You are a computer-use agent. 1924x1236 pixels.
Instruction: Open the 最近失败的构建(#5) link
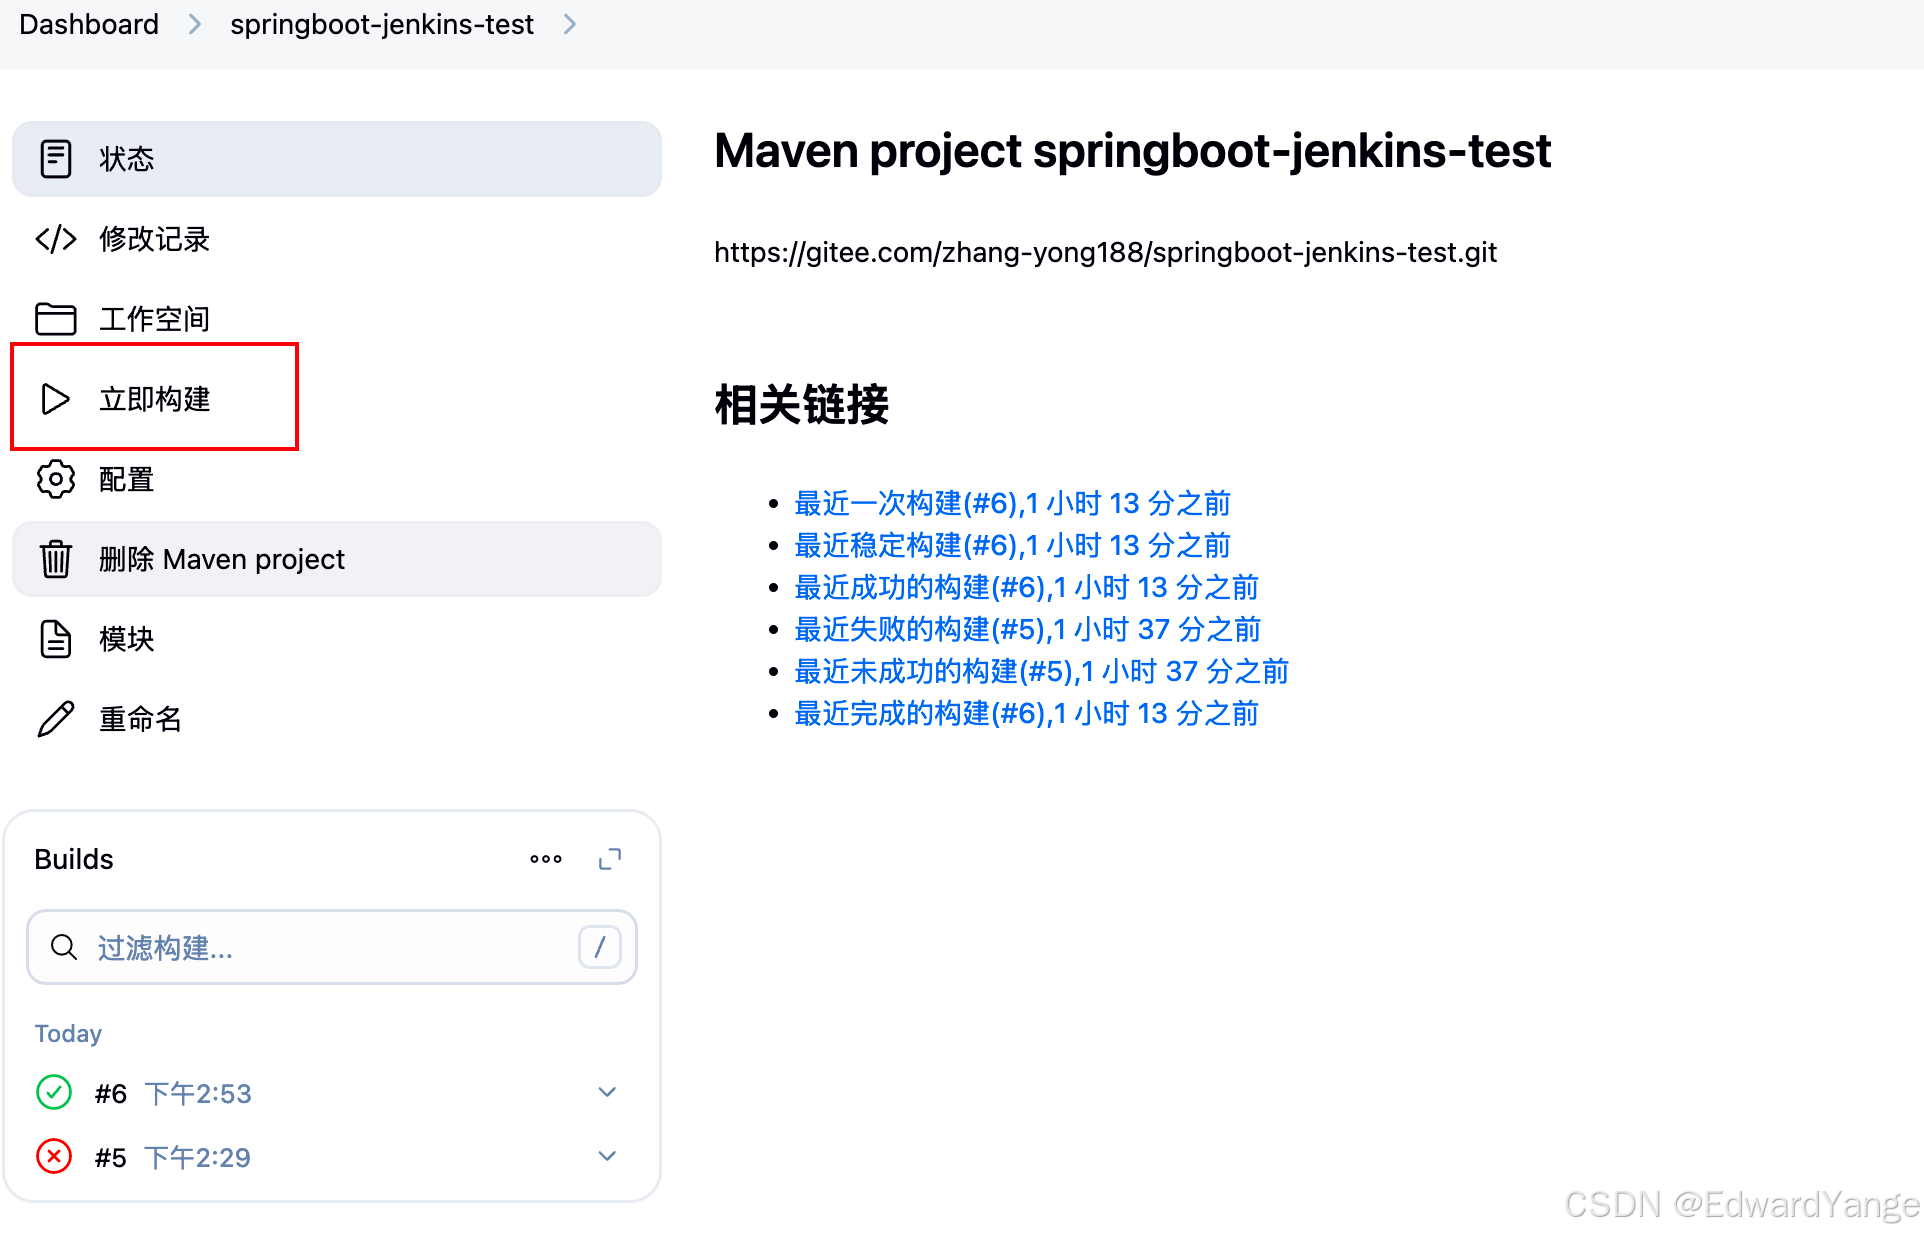1027,629
